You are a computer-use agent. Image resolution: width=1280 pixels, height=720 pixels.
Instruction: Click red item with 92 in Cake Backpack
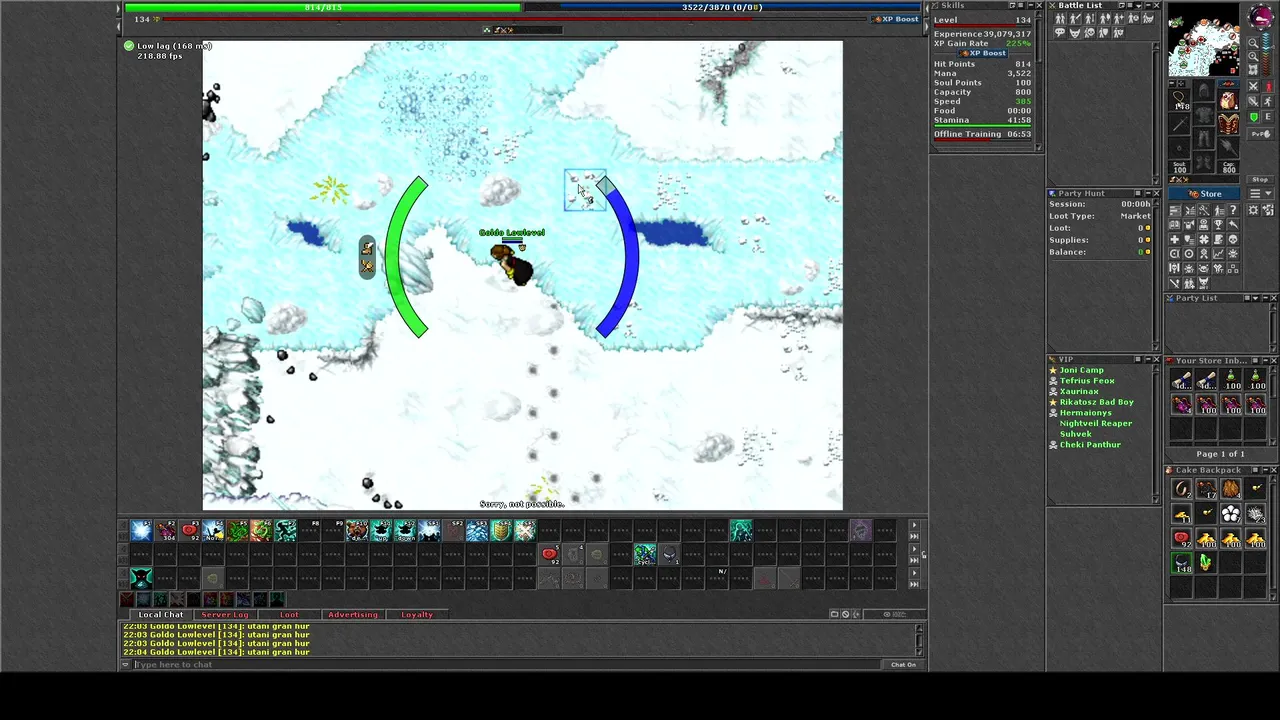pos(1182,538)
